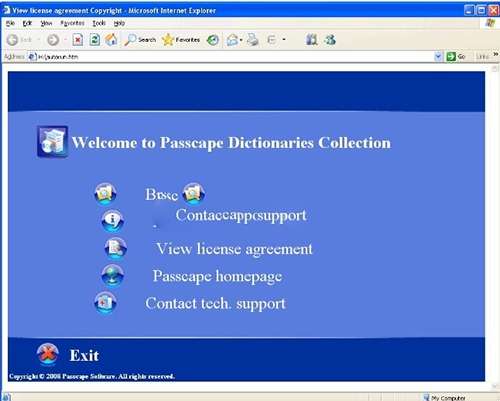Image resolution: width=500 pixels, height=401 pixels.
Task: Expand the Links toolbar chevron
Action: point(496,54)
